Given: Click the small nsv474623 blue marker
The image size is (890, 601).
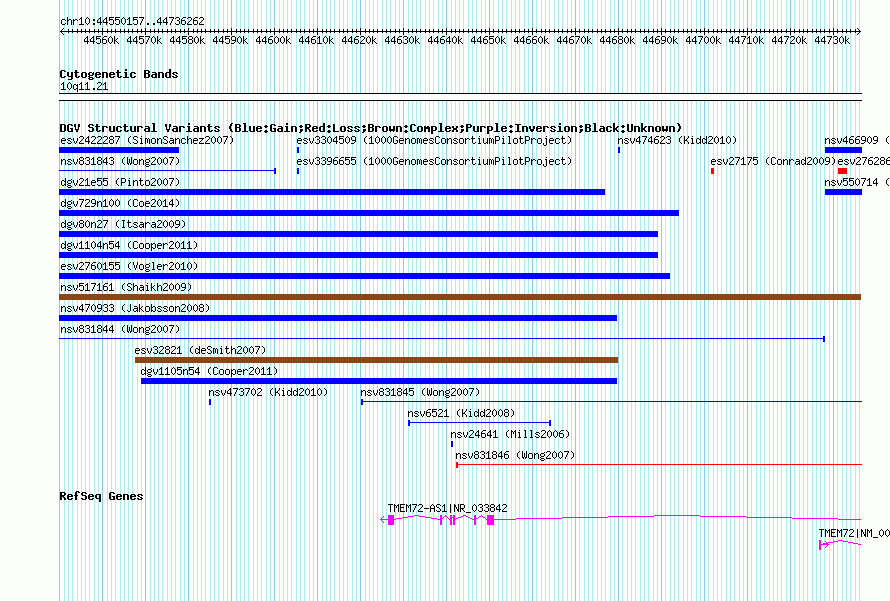Looking at the screenshot, I should coord(619,150).
